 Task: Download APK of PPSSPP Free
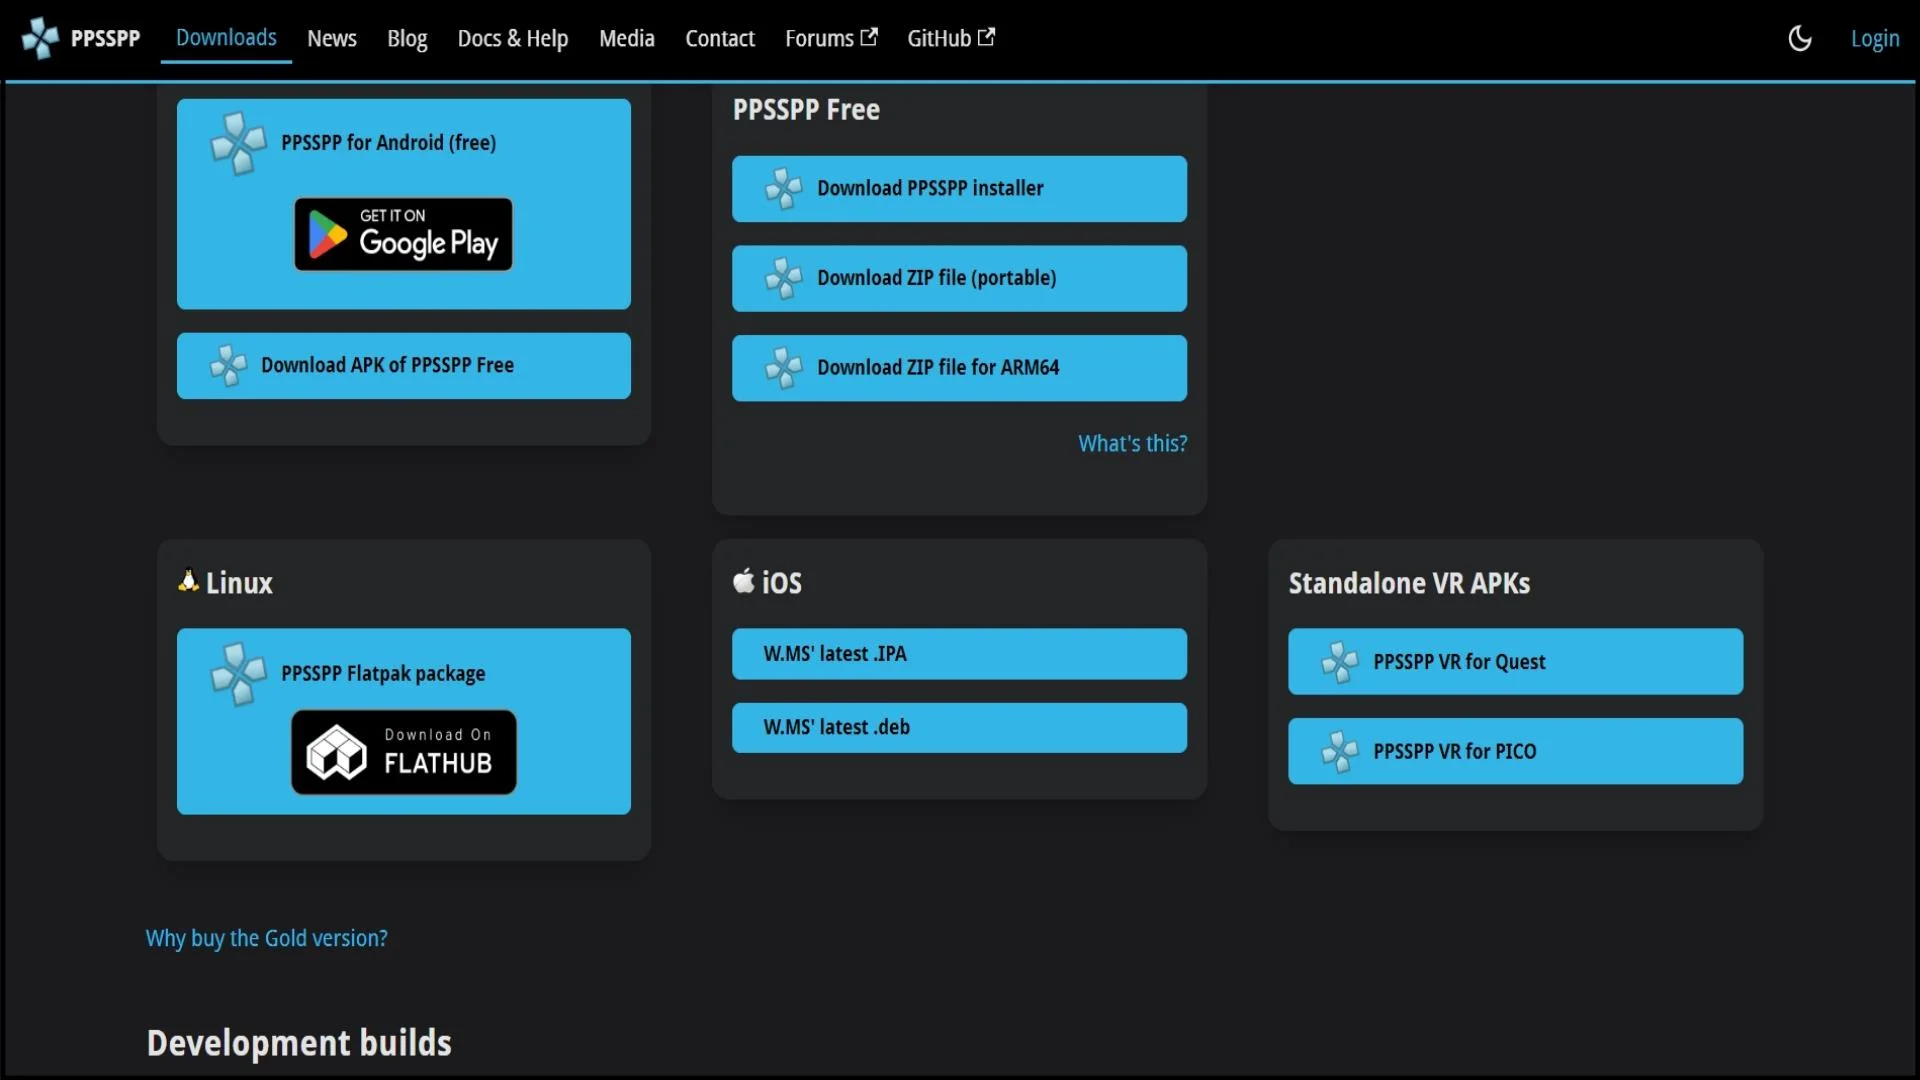404,366
